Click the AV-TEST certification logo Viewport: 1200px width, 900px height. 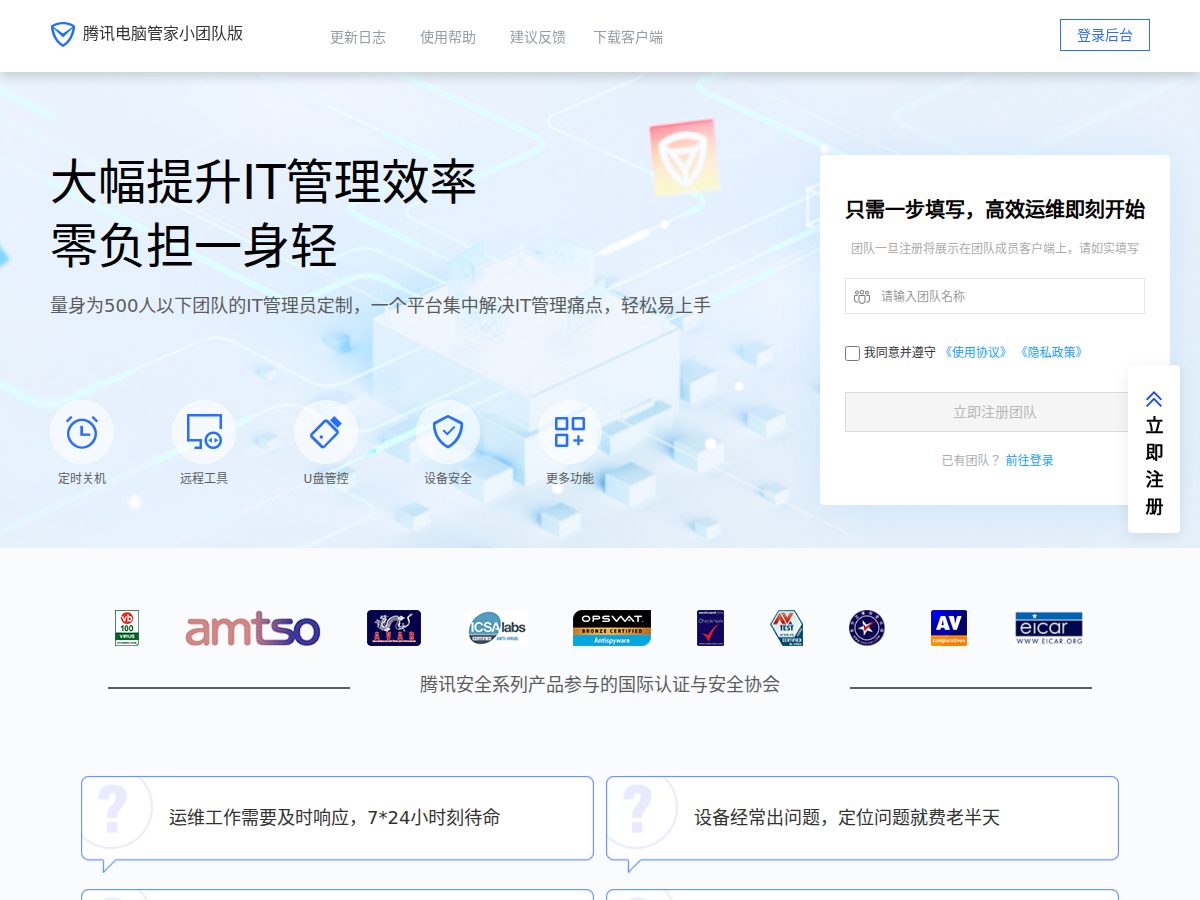point(787,628)
